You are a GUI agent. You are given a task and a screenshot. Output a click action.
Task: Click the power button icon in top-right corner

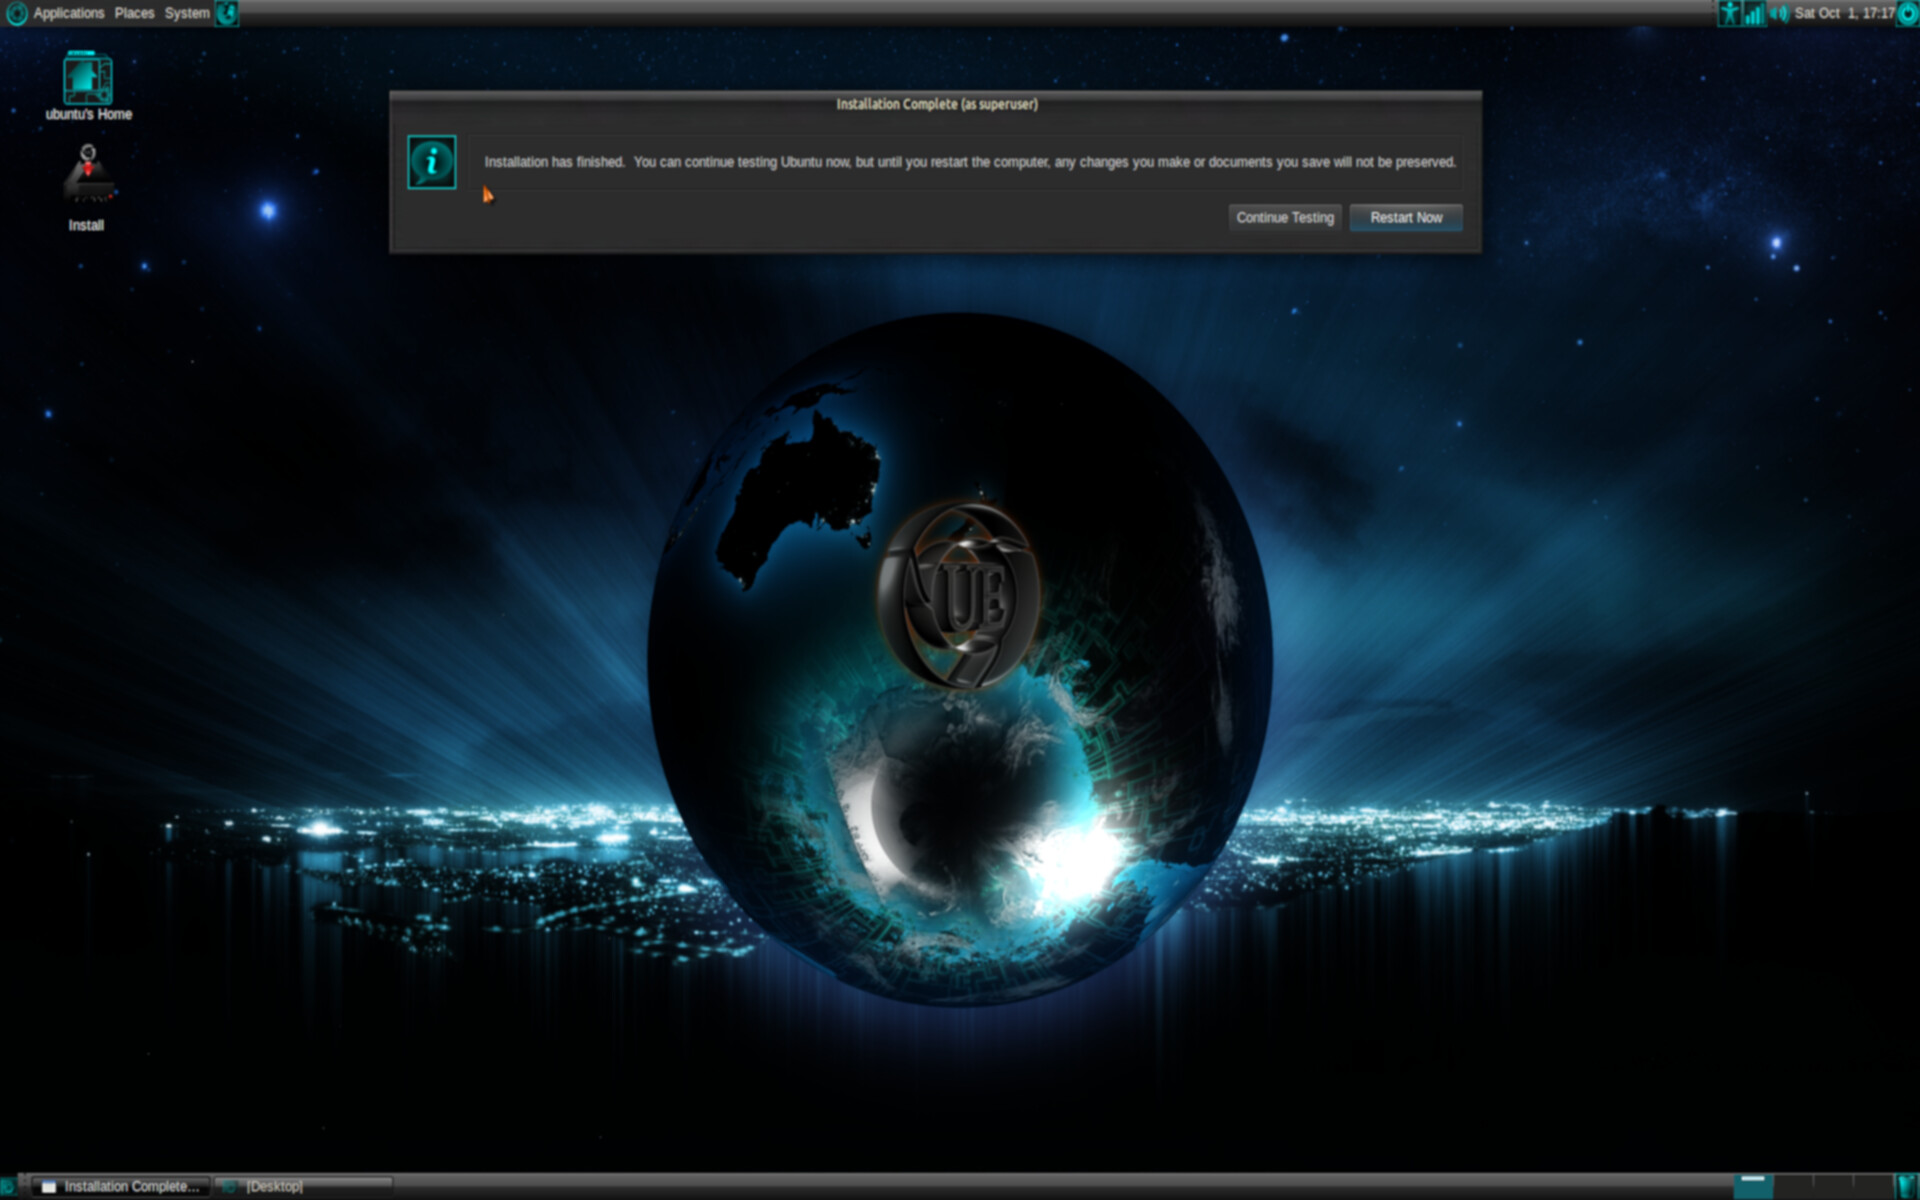[x=1908, y=13]
